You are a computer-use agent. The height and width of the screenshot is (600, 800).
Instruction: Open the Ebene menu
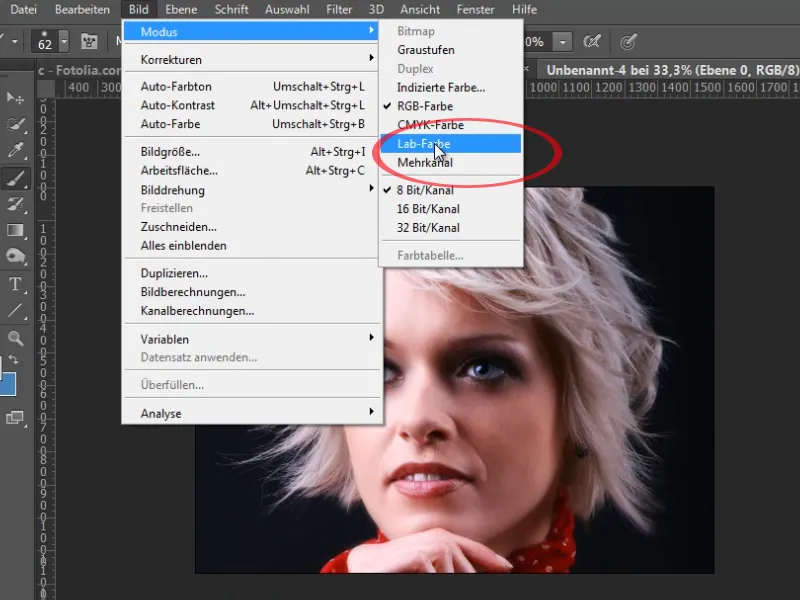tap(181, 9)
